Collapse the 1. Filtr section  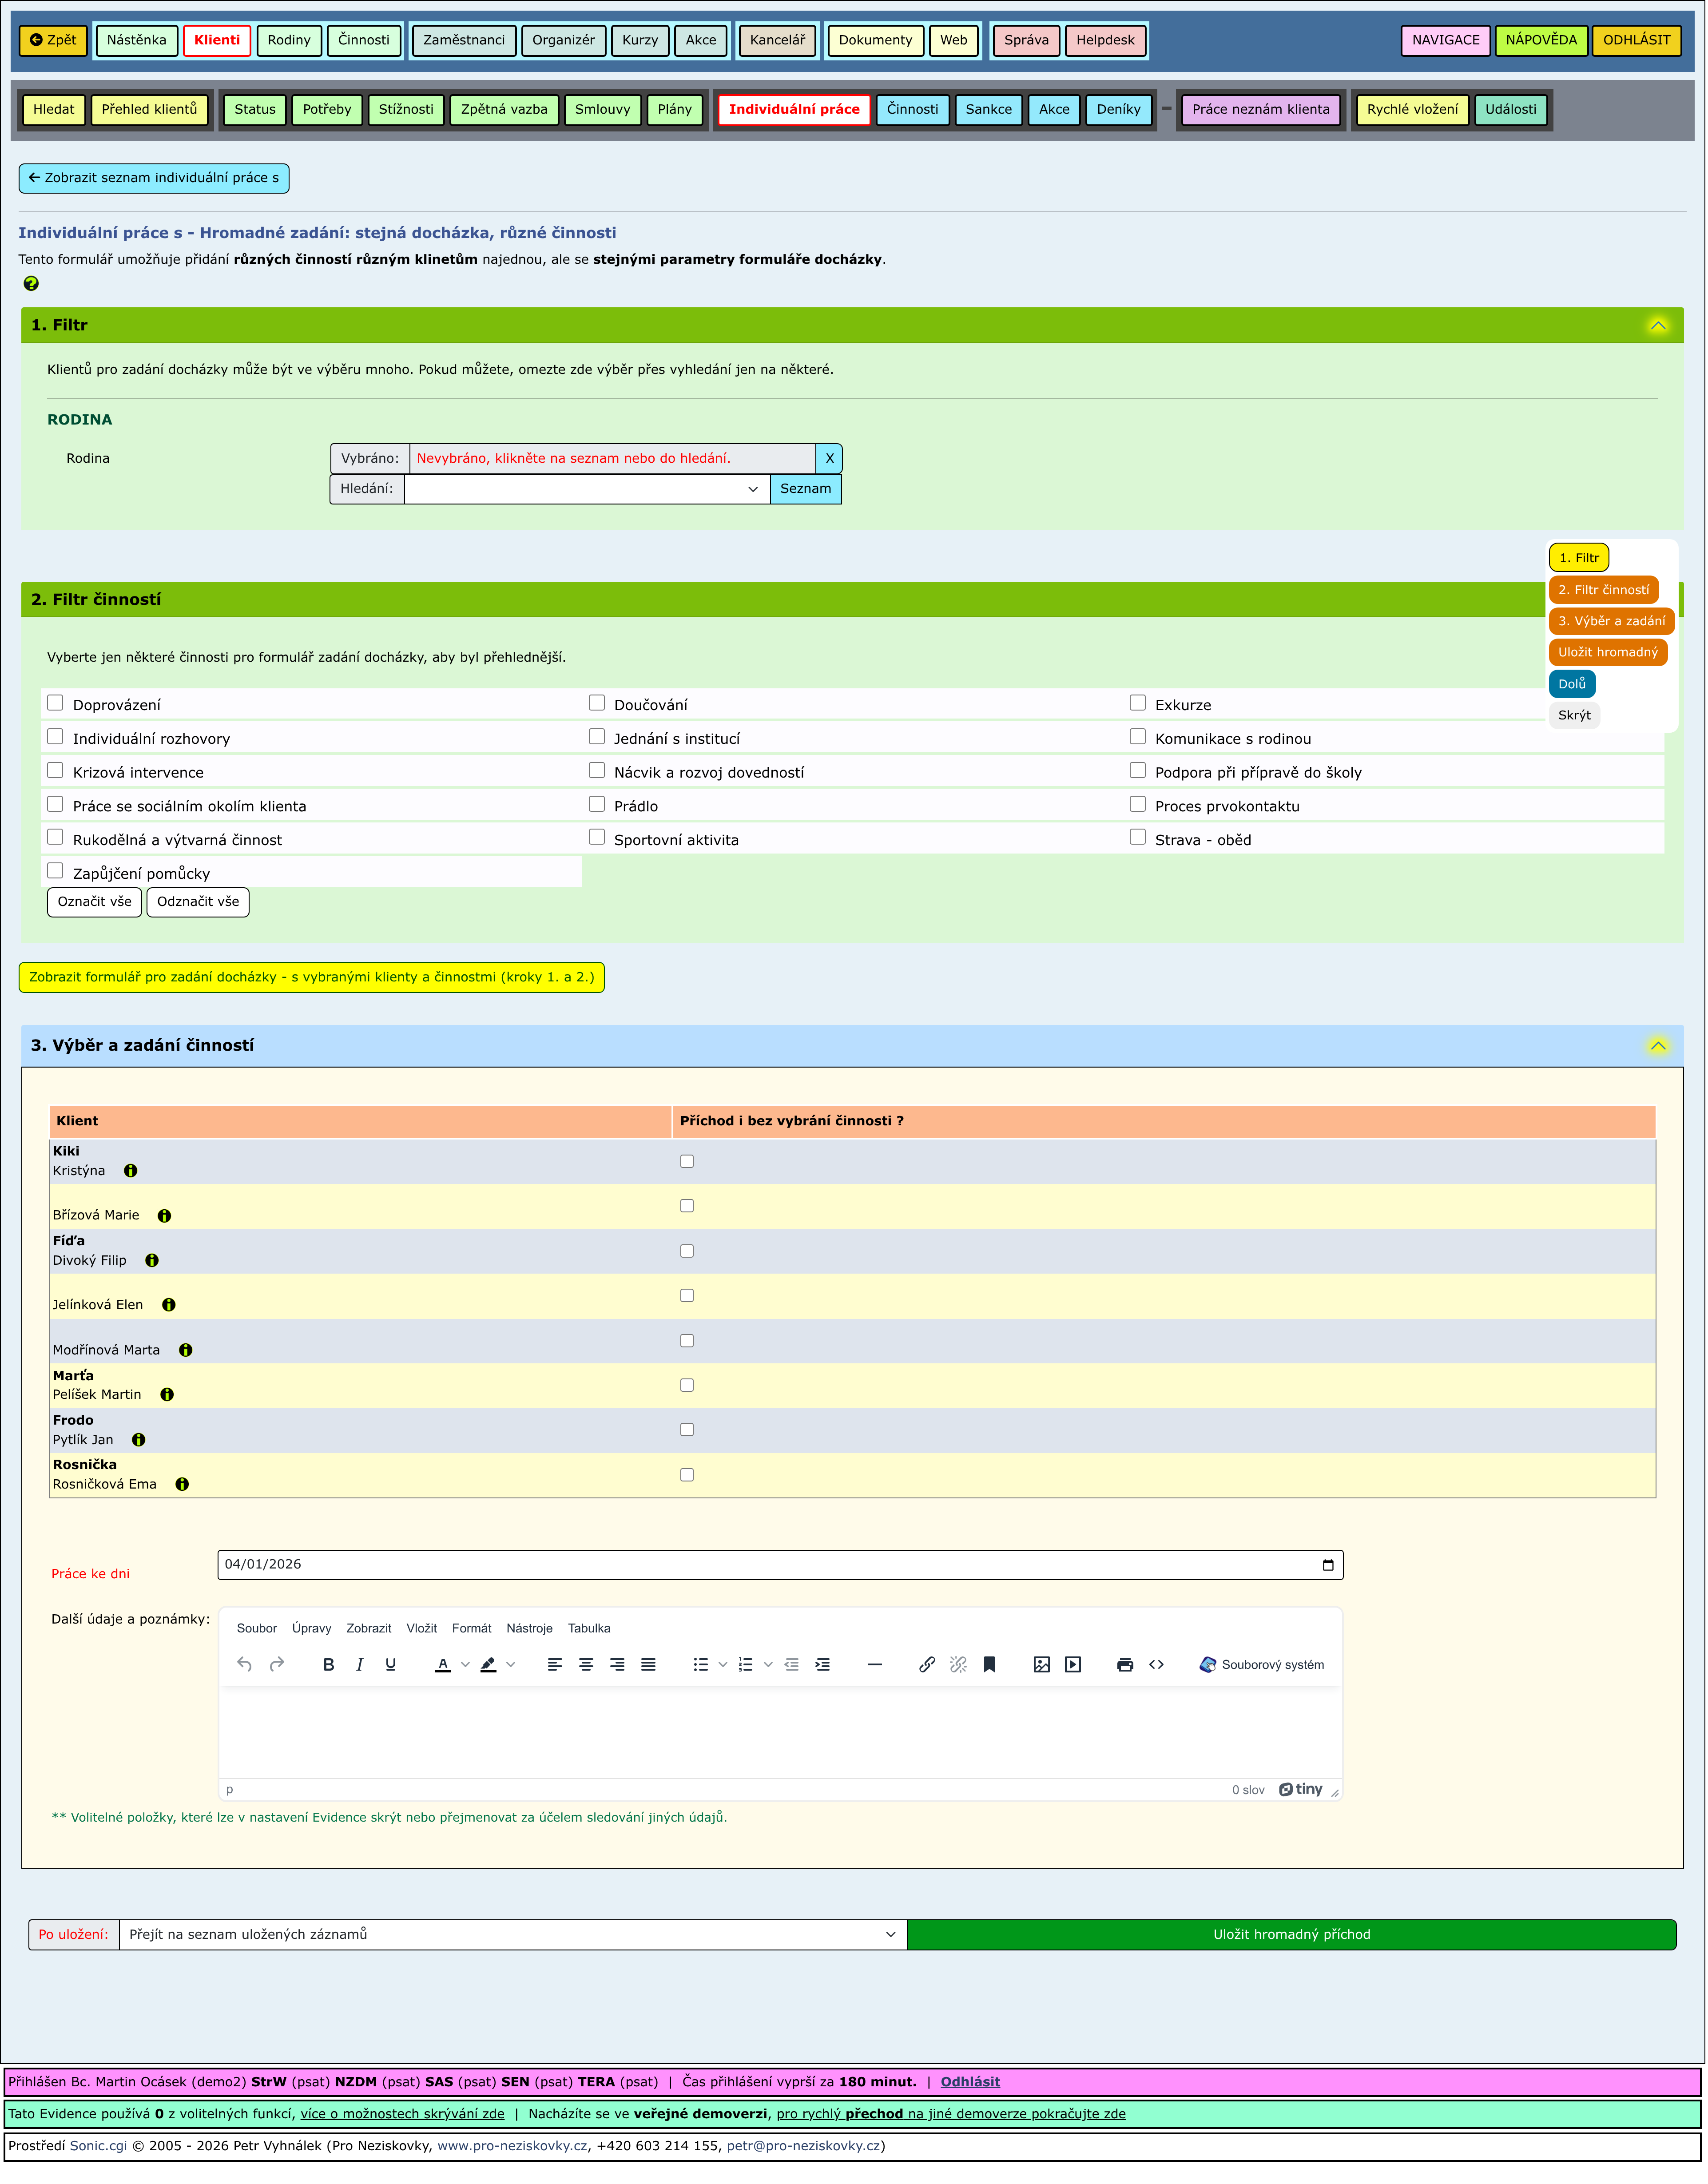click(1658, 326)
